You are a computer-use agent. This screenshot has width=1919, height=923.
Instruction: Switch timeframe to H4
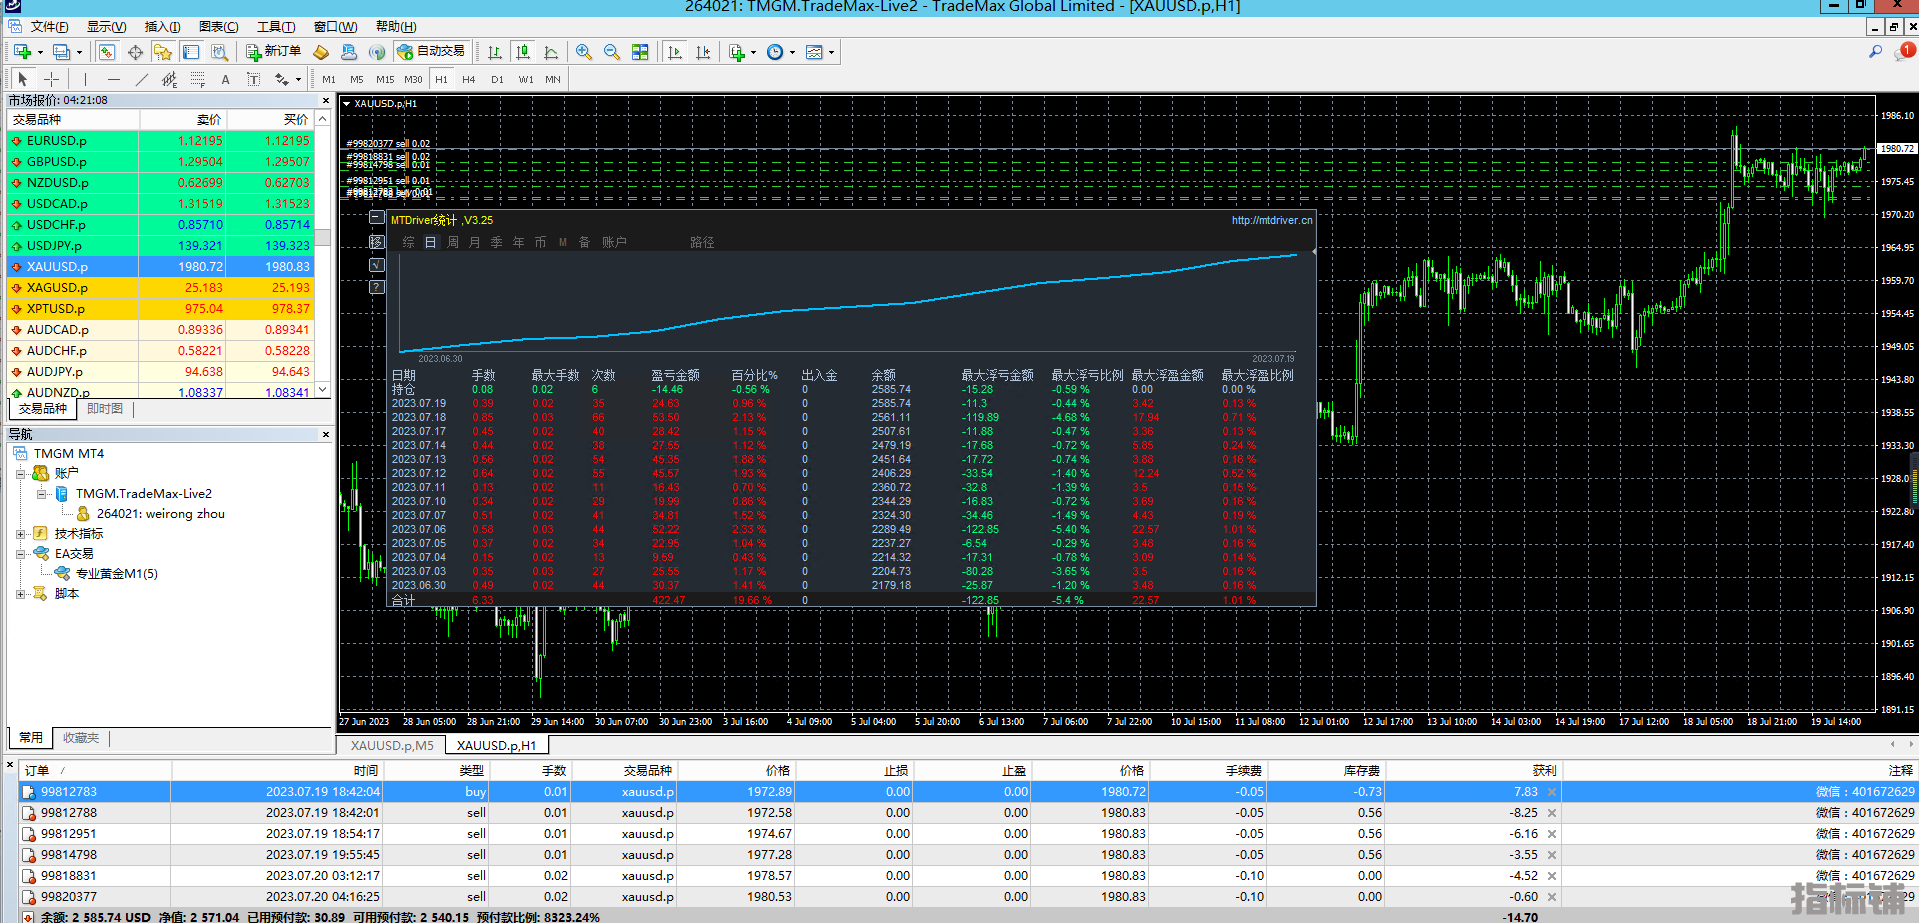[x=469, y=79]
